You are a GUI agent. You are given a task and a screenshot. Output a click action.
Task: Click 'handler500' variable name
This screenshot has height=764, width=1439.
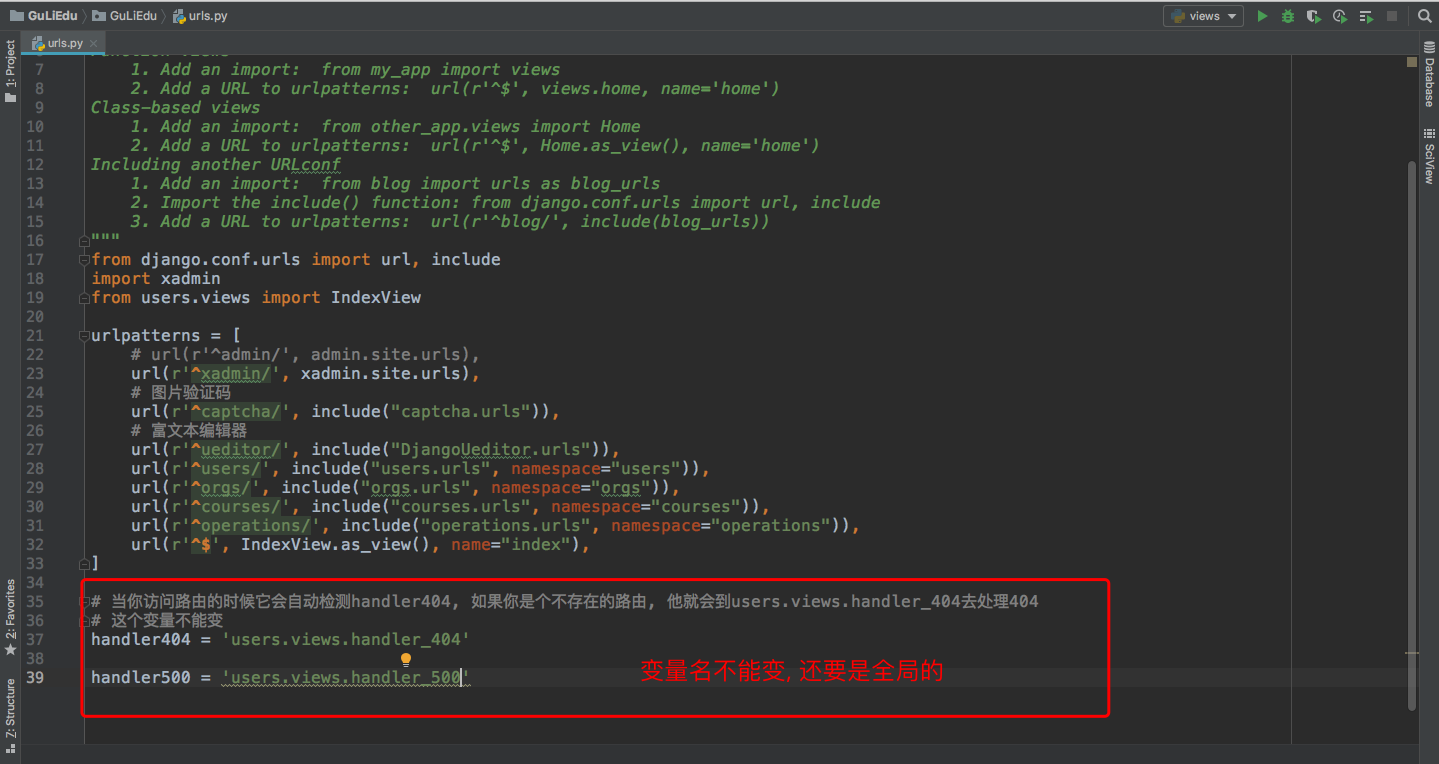pos(140,677)
